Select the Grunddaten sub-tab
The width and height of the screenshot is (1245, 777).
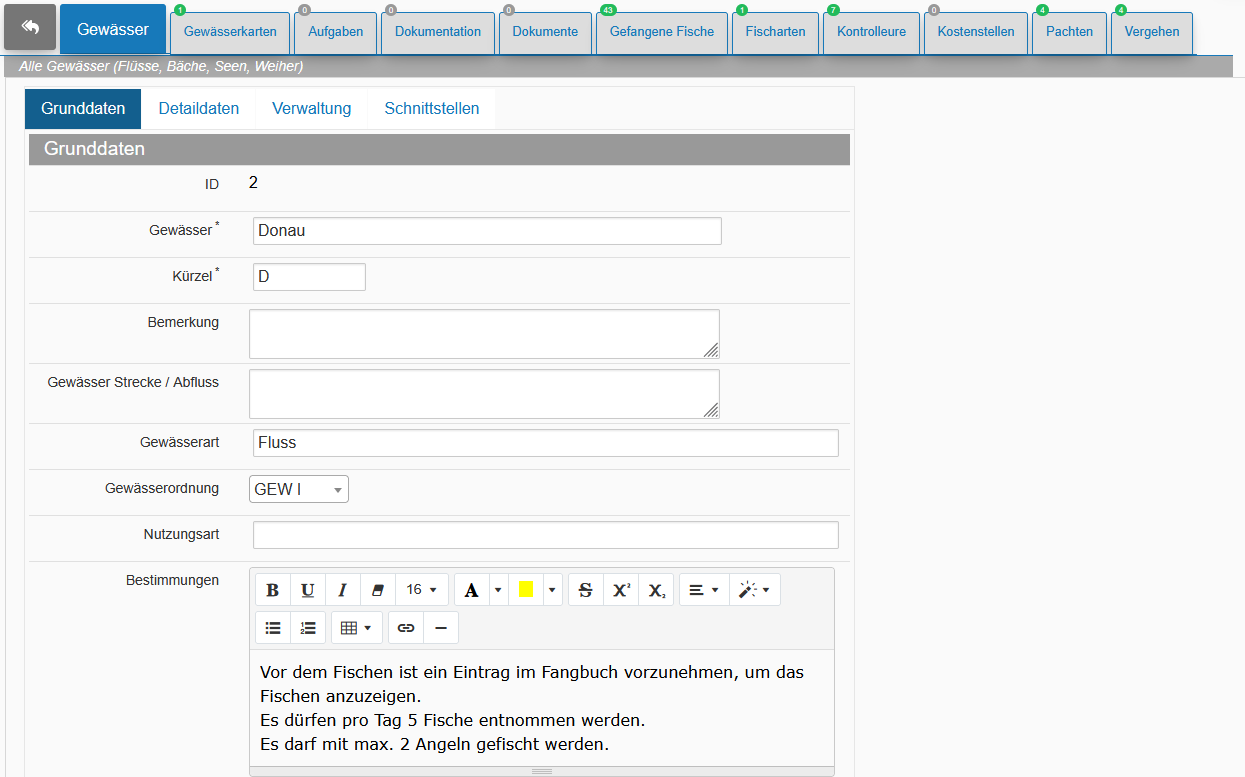tap(83, 109)
